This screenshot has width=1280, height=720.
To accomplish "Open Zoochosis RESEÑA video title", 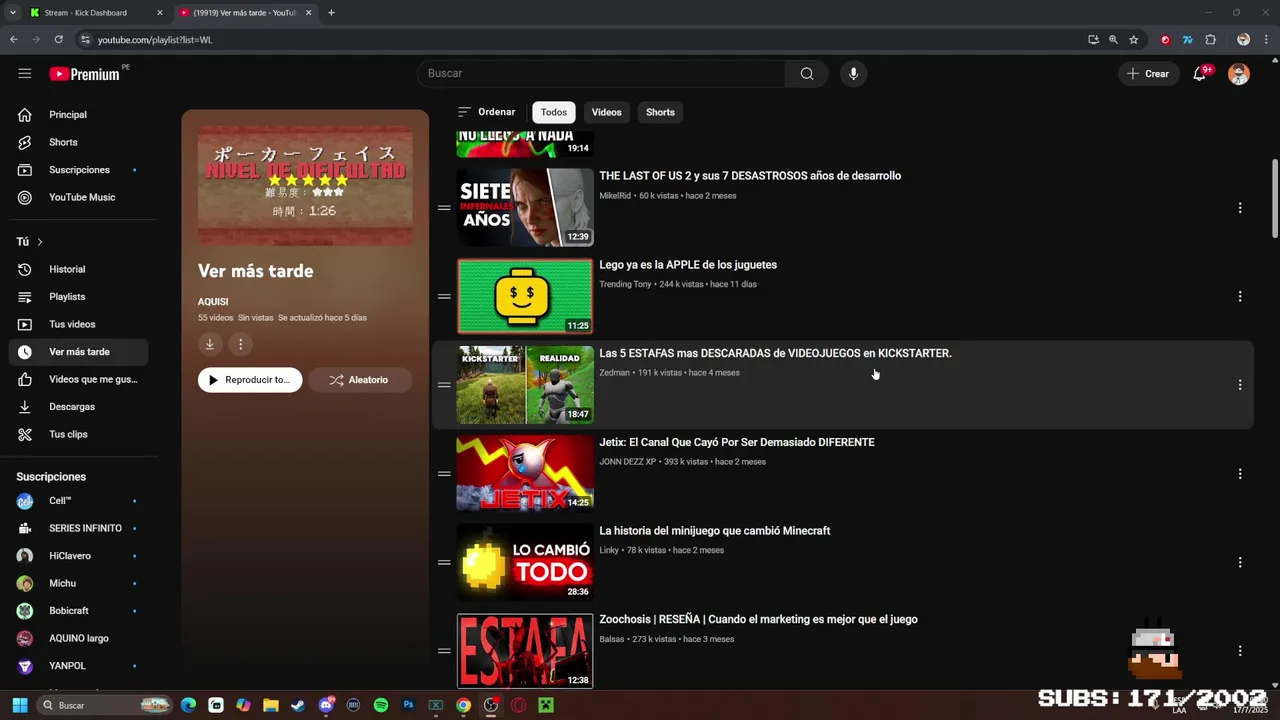I will (758, 620).
